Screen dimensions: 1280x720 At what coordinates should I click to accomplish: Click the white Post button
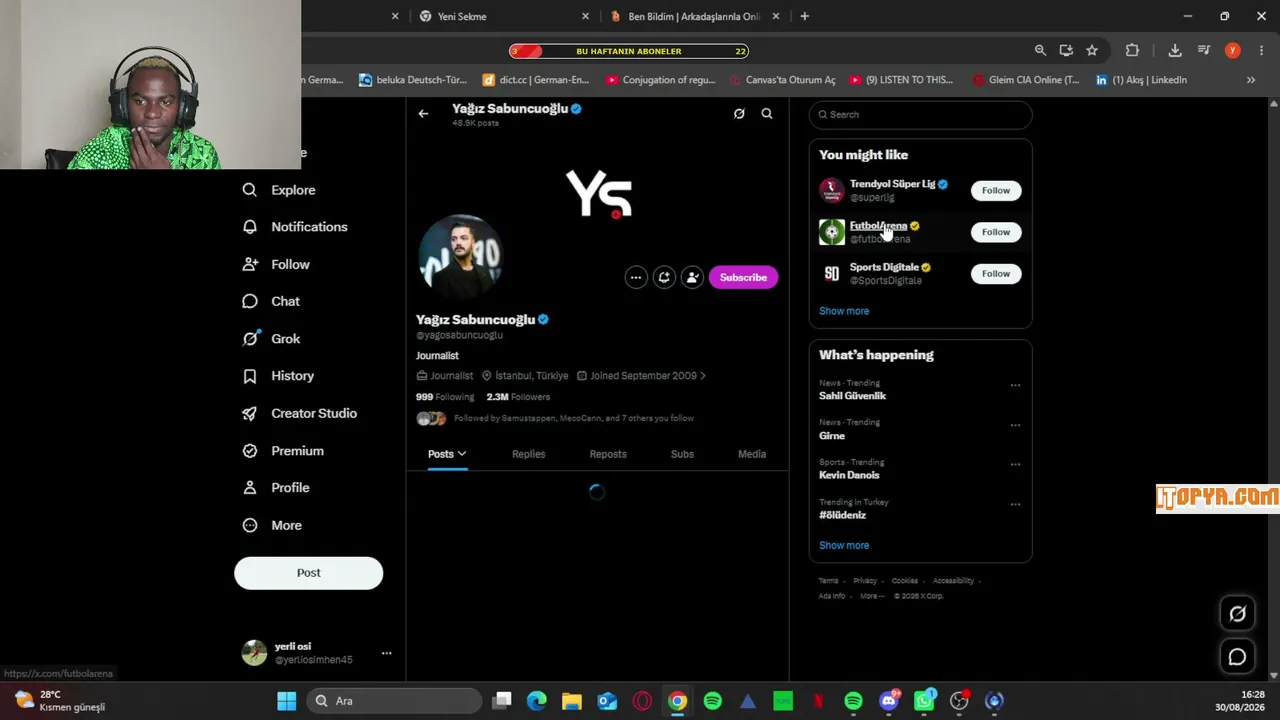point(308,573)
